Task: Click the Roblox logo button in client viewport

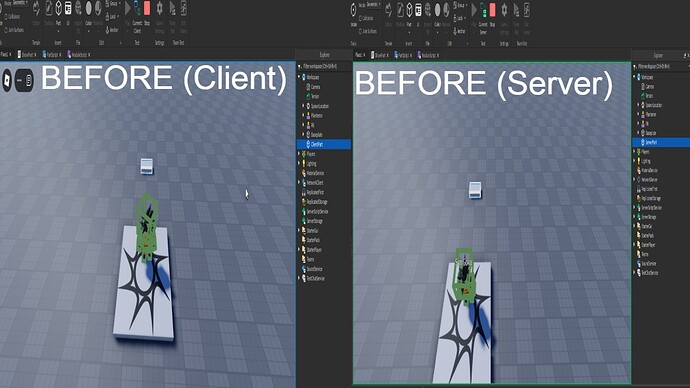Action: 7,80
